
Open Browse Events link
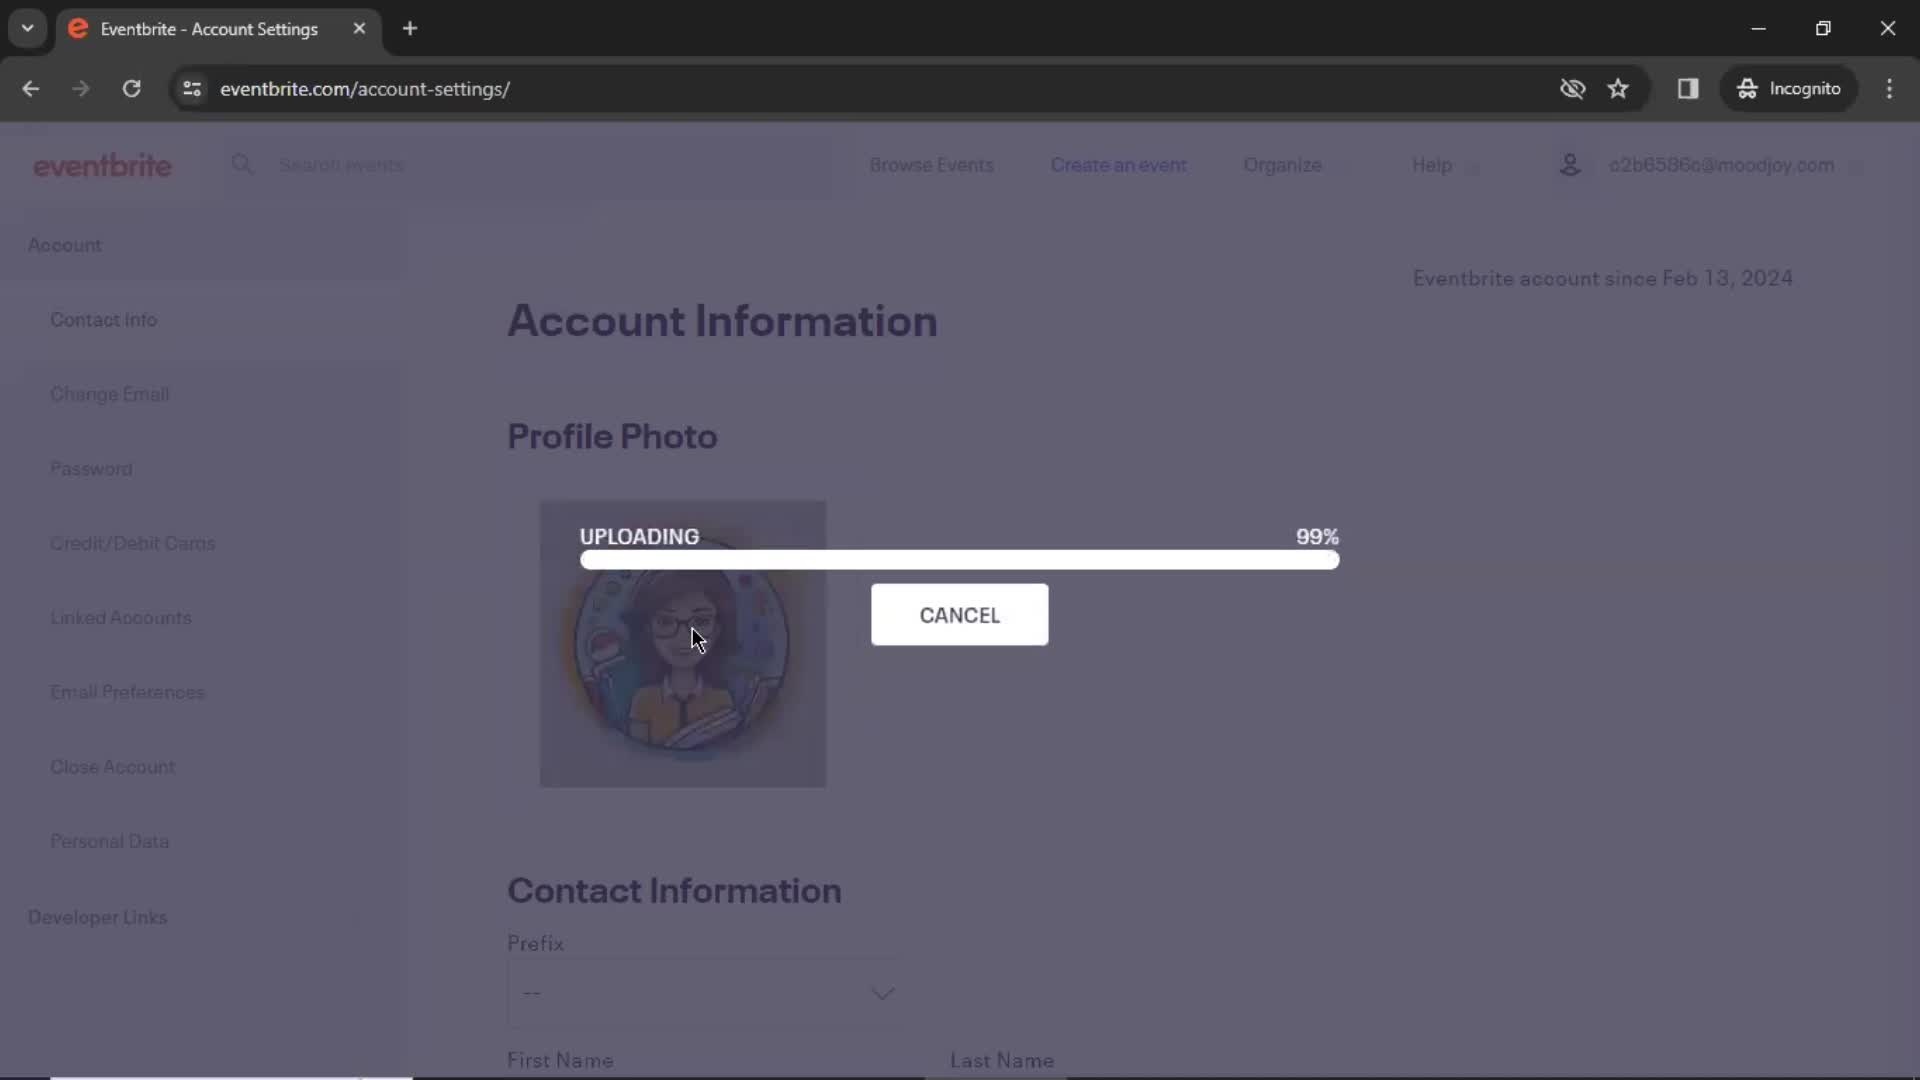coord(931,165)
